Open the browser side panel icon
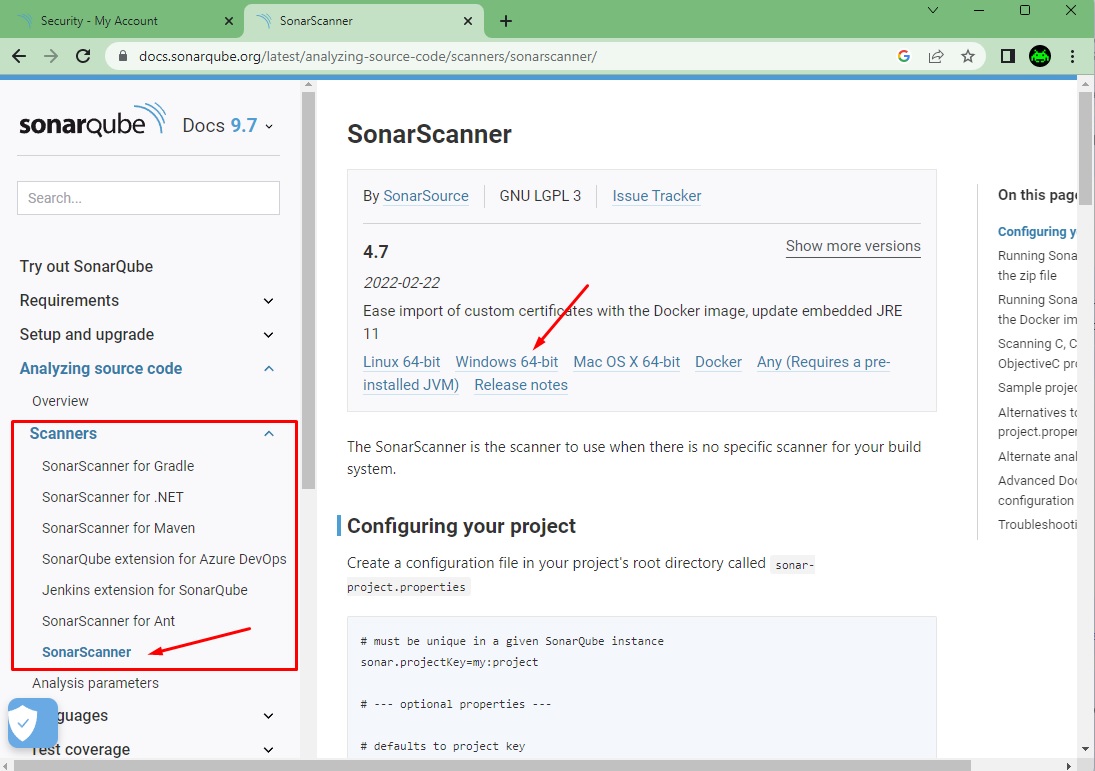This screenshot has height=771, width=1095. tap(1007, 57)
